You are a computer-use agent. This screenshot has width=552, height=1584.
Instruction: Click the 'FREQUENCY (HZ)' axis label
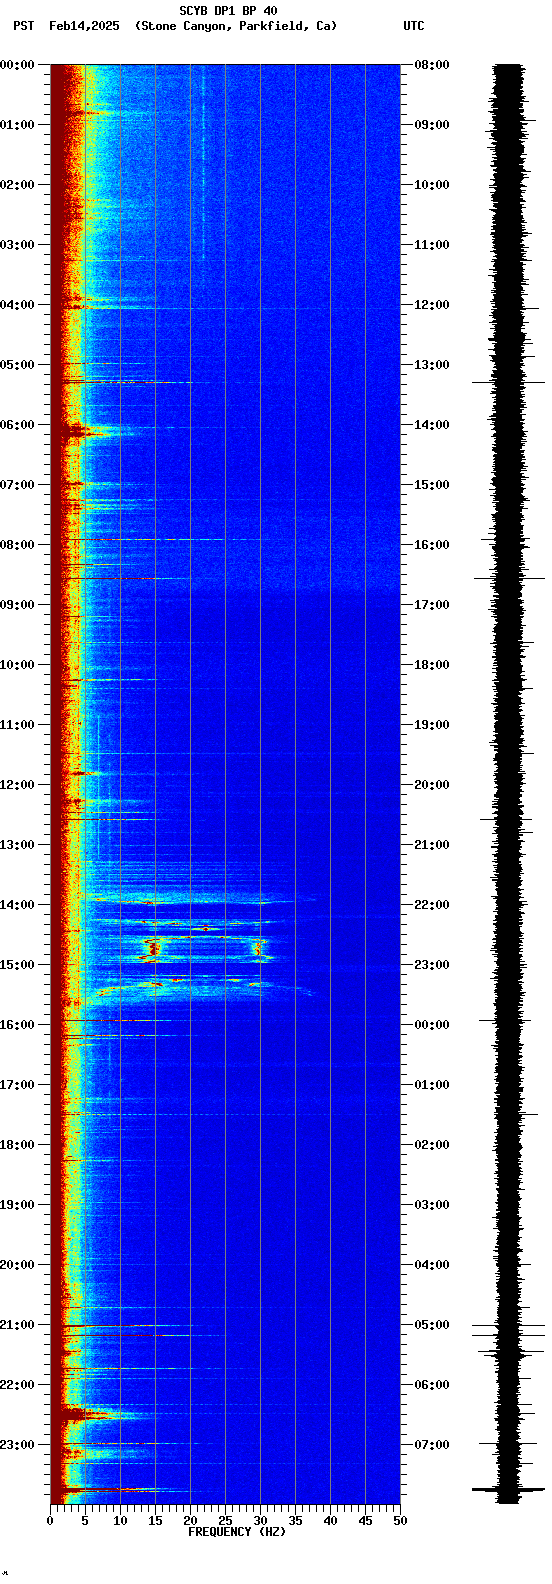click(237, 1531)
